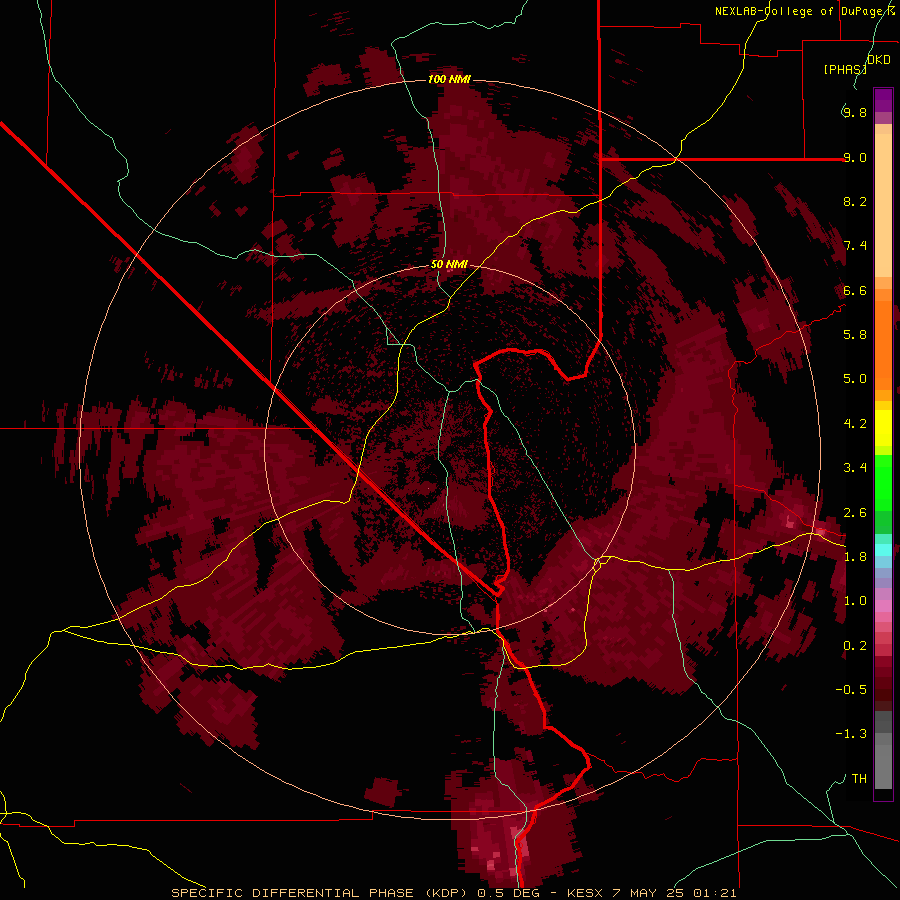Click the 1.0 scale value
Viewport: 900px width, 900px height.
click(x=855, y=601)
